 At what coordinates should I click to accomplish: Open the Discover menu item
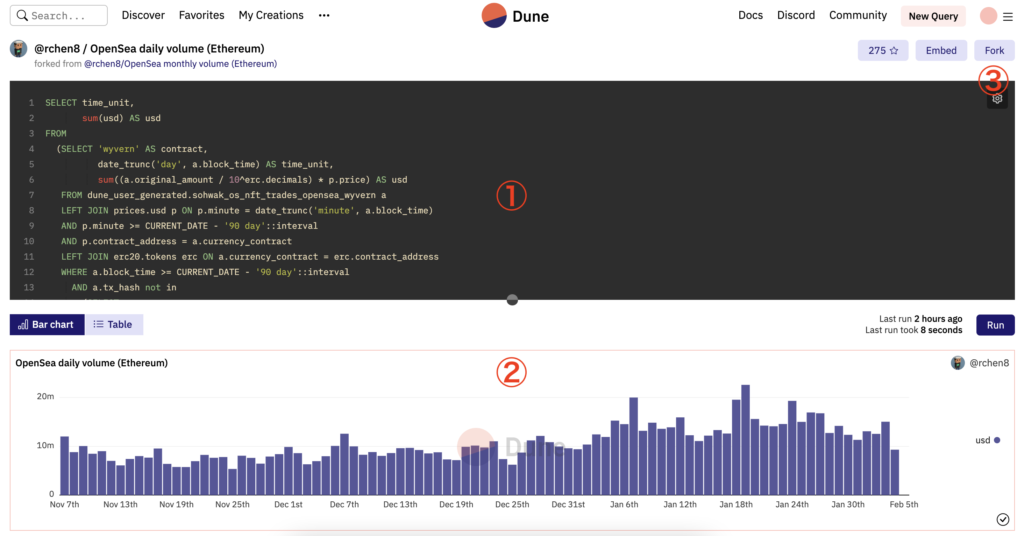[x=143, y=16]
